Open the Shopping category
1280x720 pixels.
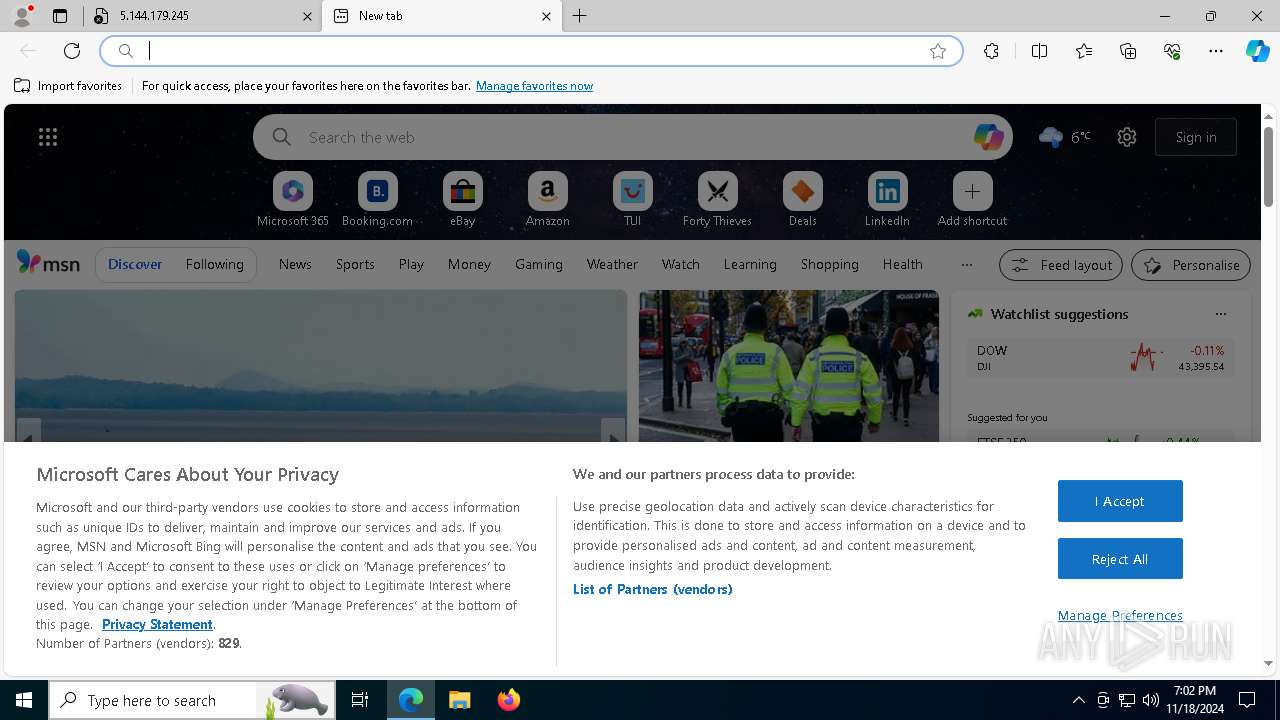point(830,264)
